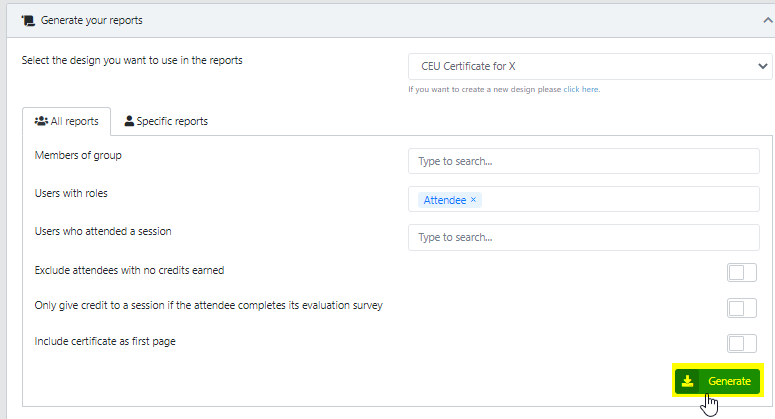The width and height of the screenshot is (775, 419).
Task: Toggle Include certificate as first page
Action: (741, 343)
